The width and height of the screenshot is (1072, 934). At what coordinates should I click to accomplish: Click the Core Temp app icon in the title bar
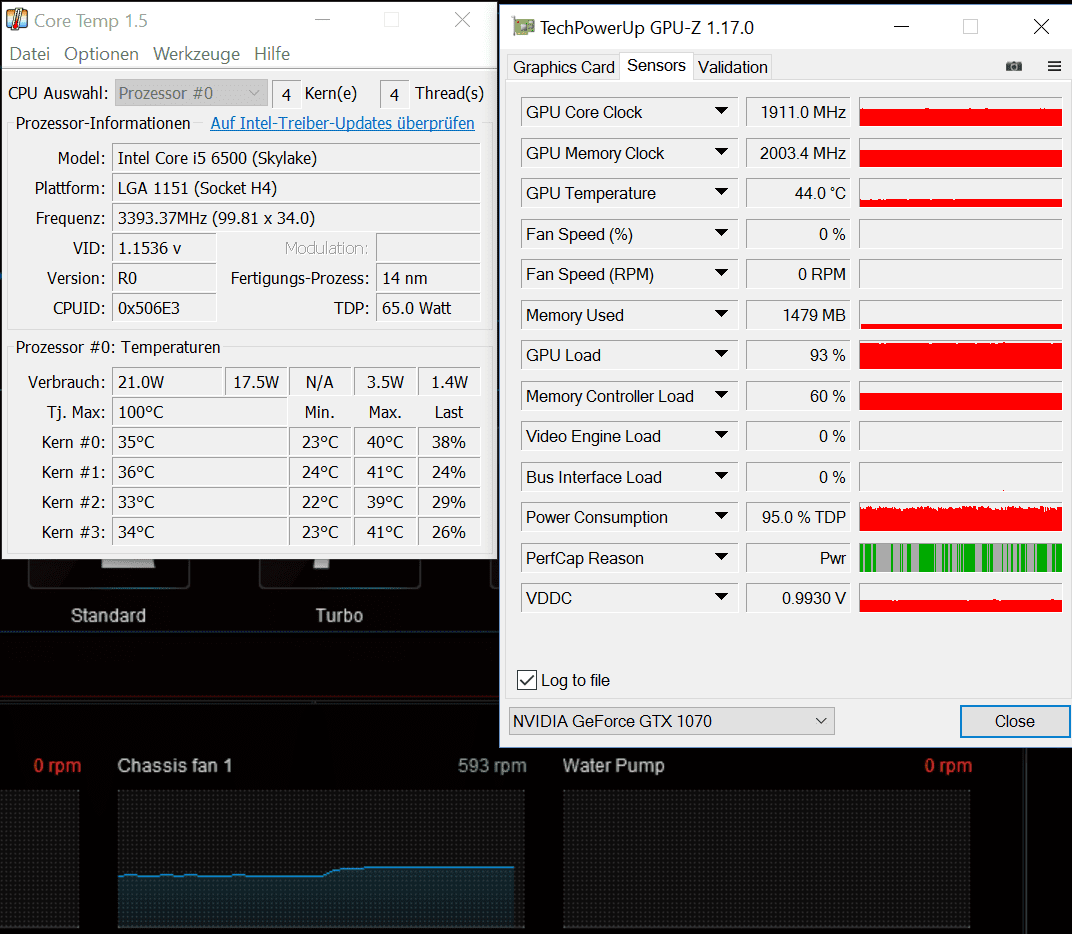click(17, 19)
